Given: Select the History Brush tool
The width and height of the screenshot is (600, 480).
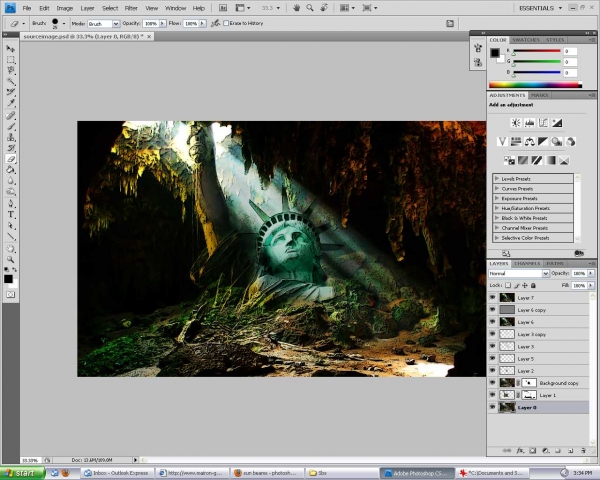Looking at the screenshot, I should point(10,148).
